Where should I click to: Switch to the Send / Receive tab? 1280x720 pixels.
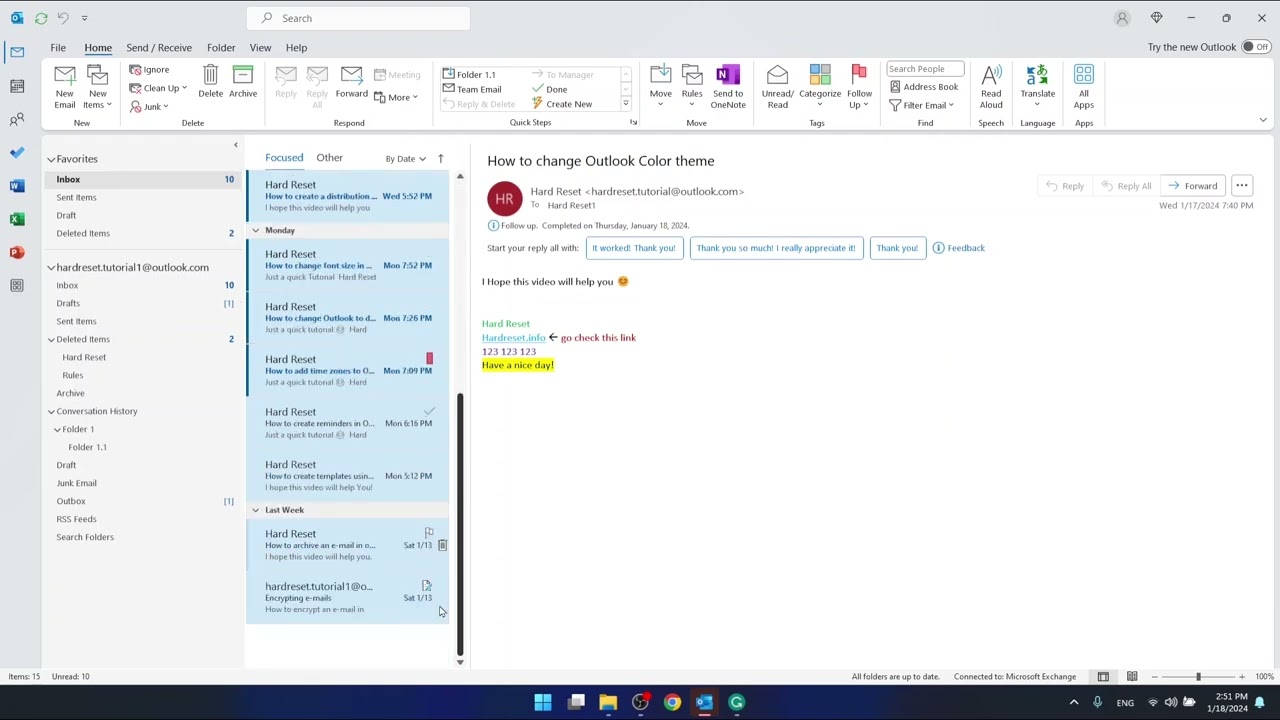[159, 47]
